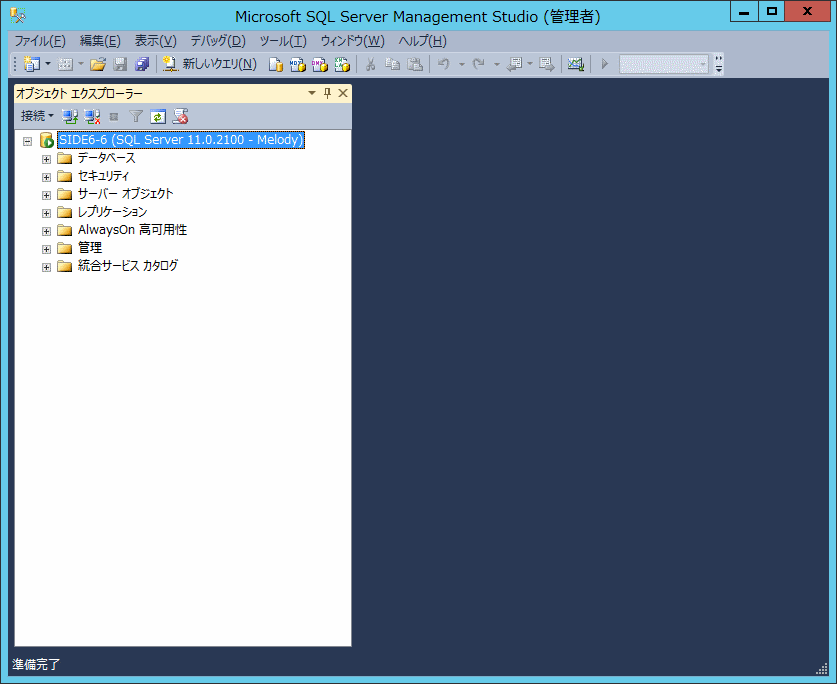Select the セキュリティ tree item
Image resolution: width=837 pixels, height=684 pixels.
(x=103, y=176)
